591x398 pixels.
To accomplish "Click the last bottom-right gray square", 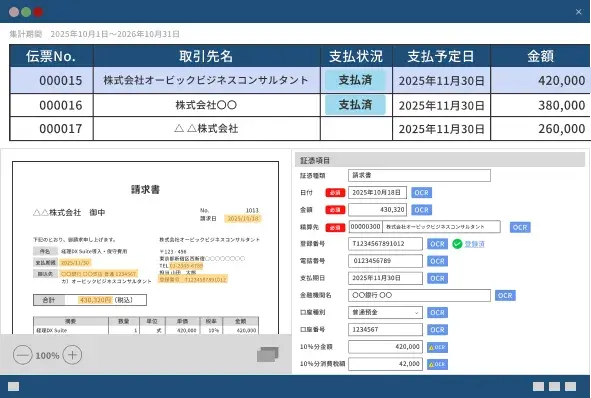I will coord(571,386).
